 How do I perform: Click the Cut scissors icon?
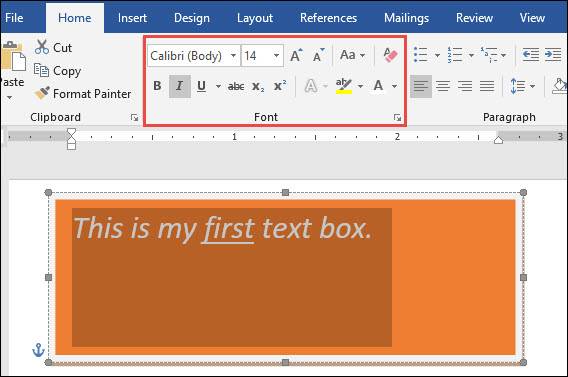[x=42, y=47]
